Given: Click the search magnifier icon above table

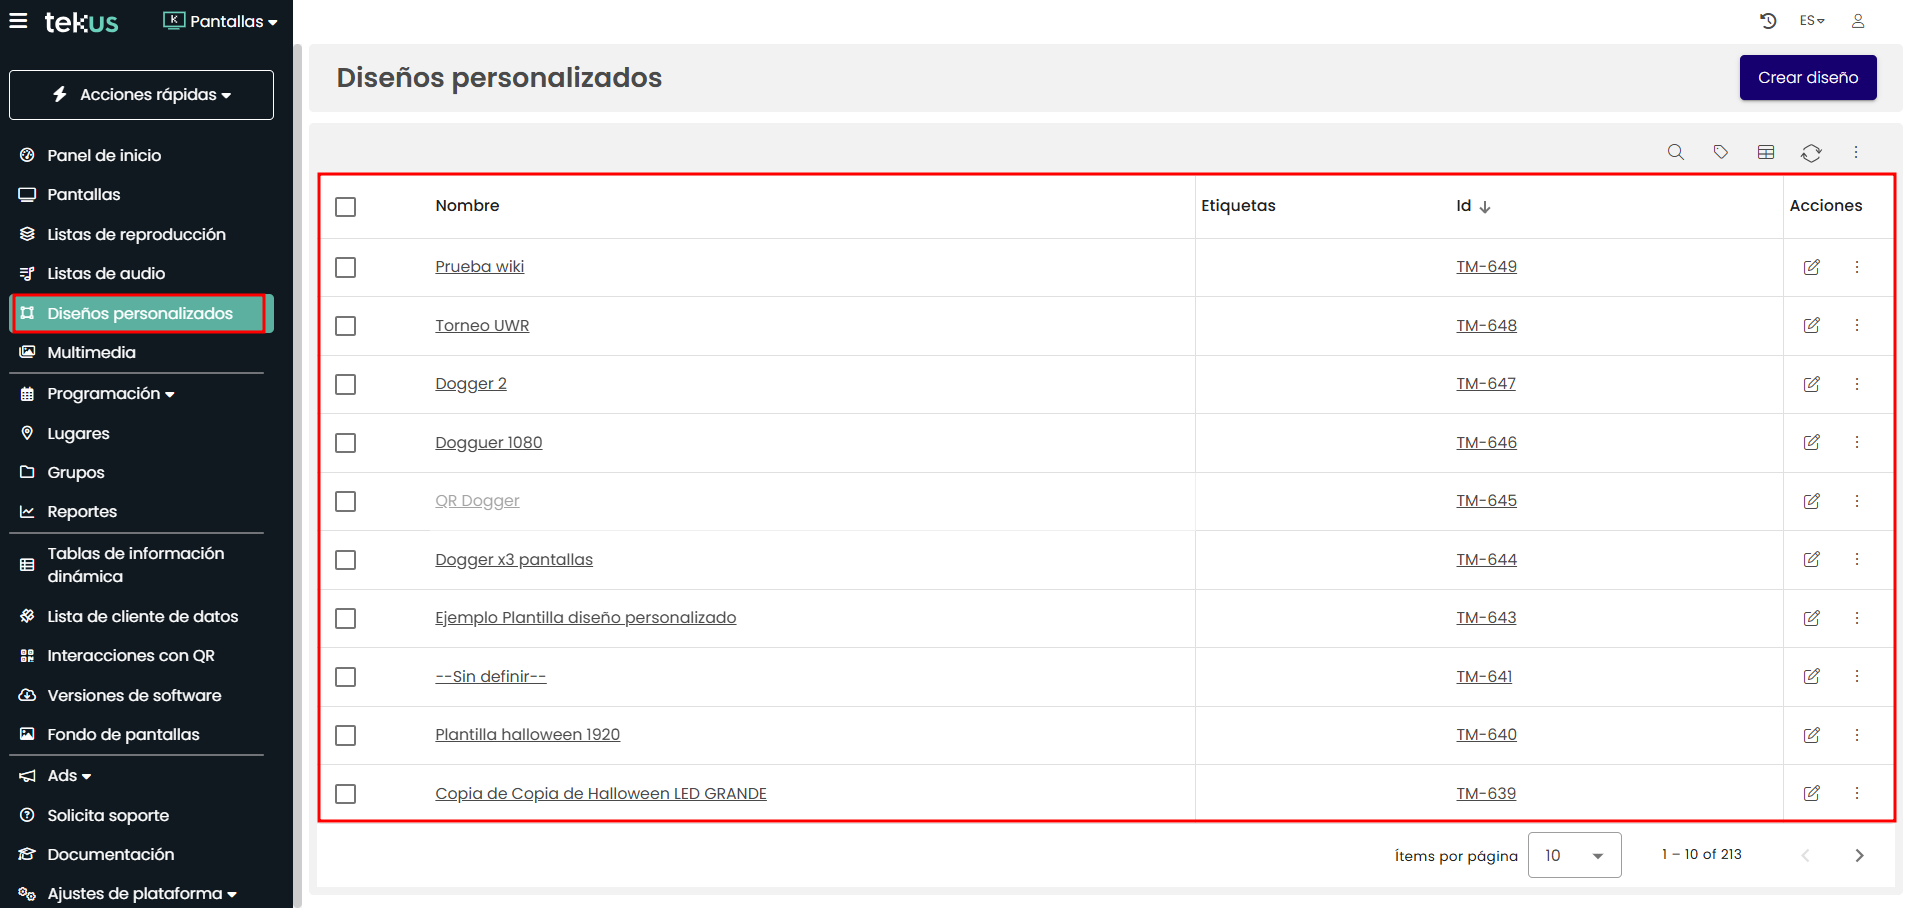Looking at the screenshot, I should (1676, 152).
